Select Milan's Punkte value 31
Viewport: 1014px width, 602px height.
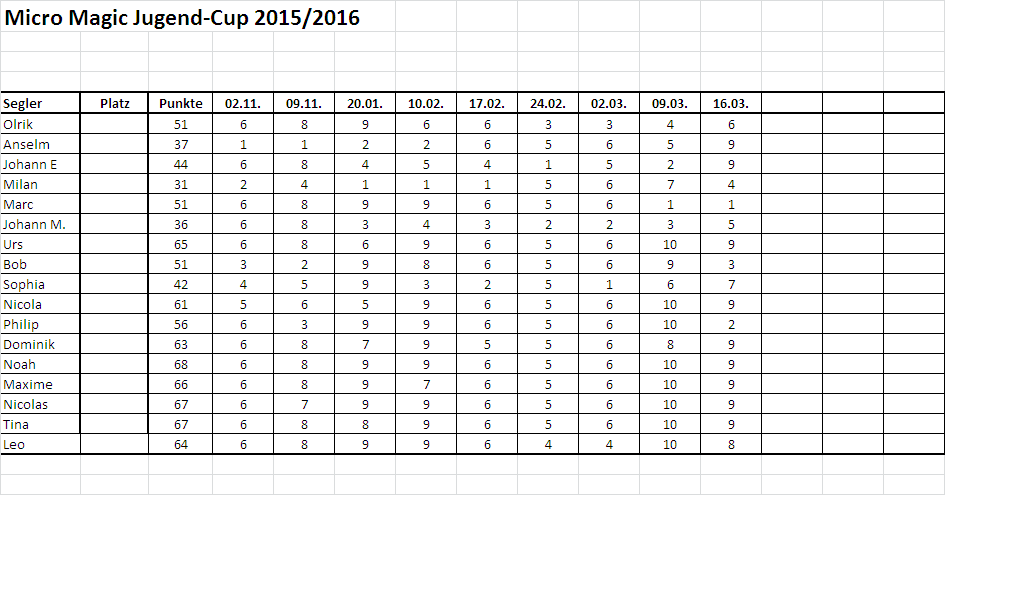click(x=180, y=184)
